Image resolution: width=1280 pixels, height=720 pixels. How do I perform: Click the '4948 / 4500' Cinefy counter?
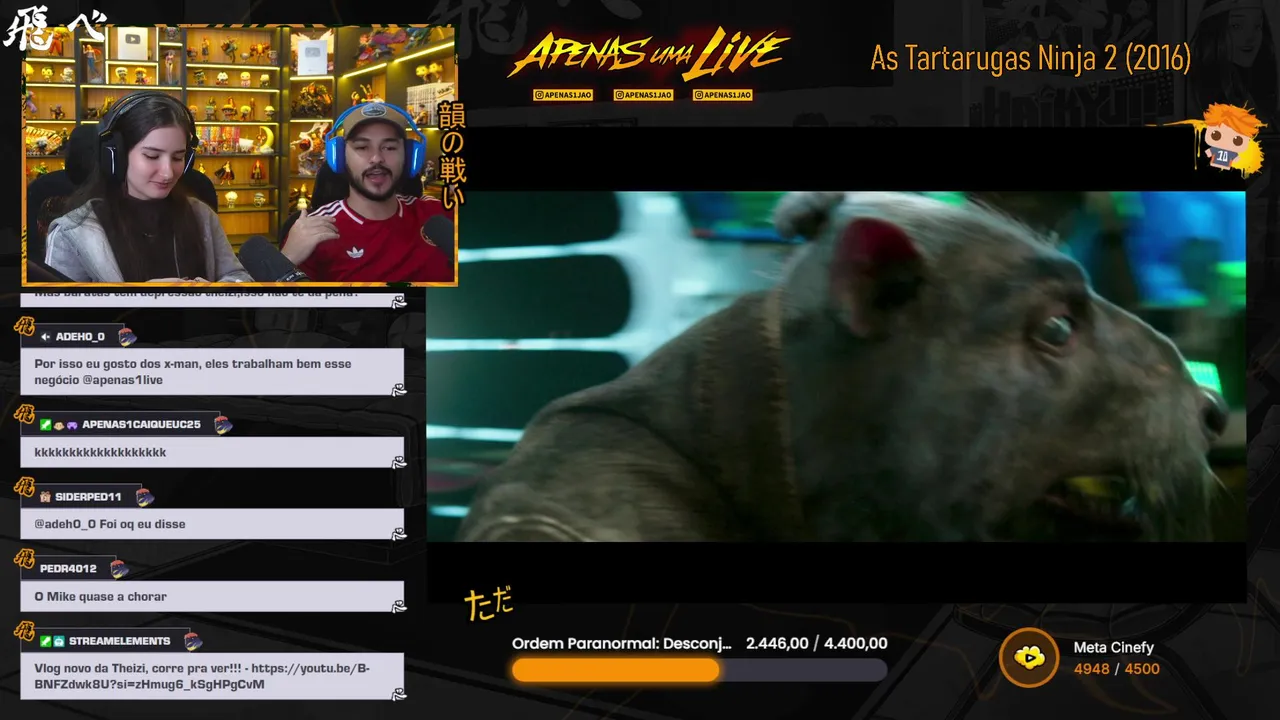click(1117, 669)
